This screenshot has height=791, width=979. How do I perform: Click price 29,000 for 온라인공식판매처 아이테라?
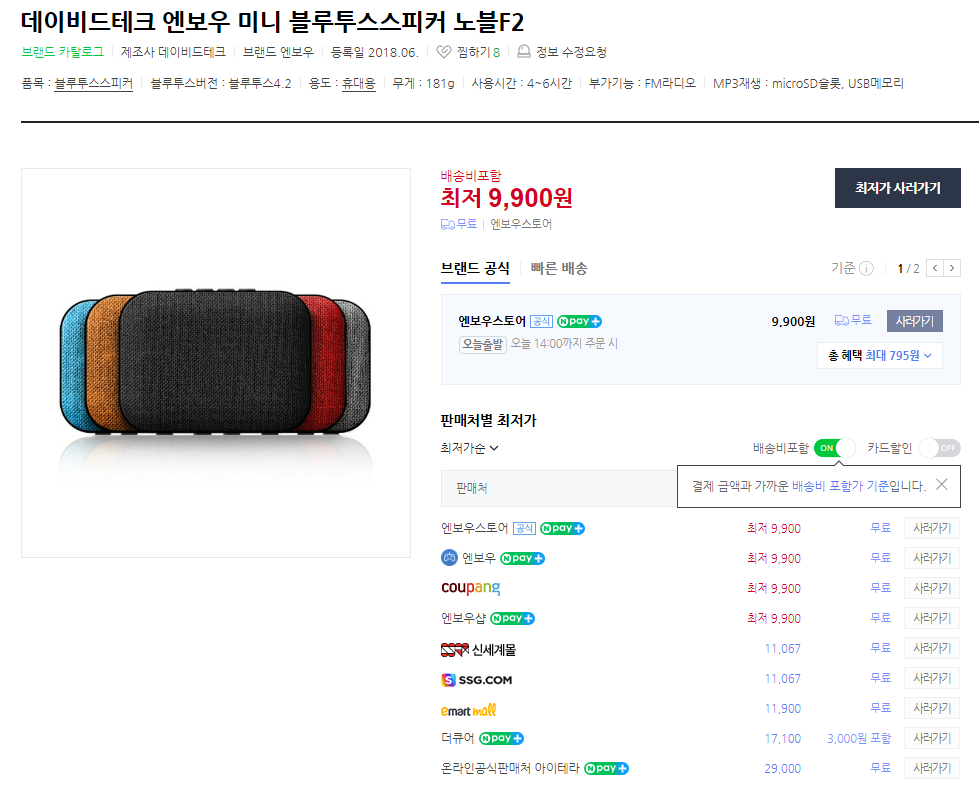pyautogui.click(x=782, y=769)
